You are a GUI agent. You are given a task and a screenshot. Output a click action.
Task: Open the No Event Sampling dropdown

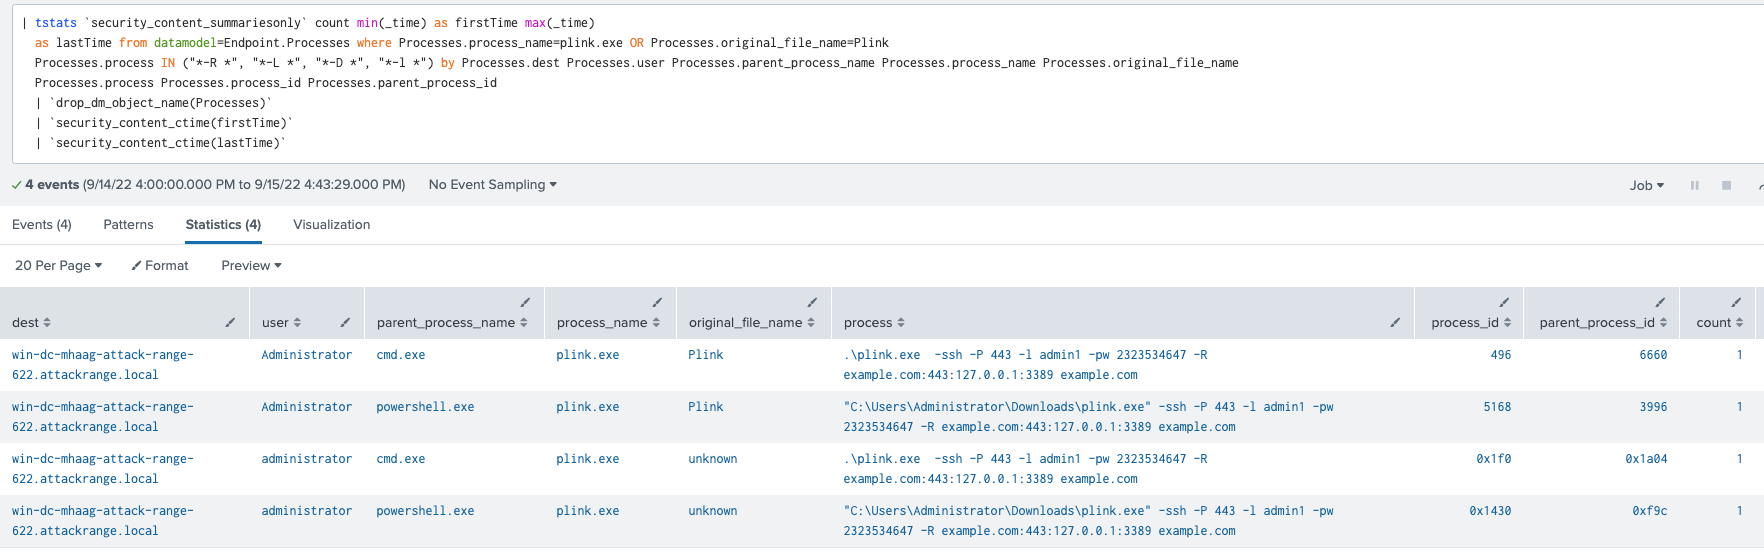click(493, 184)
